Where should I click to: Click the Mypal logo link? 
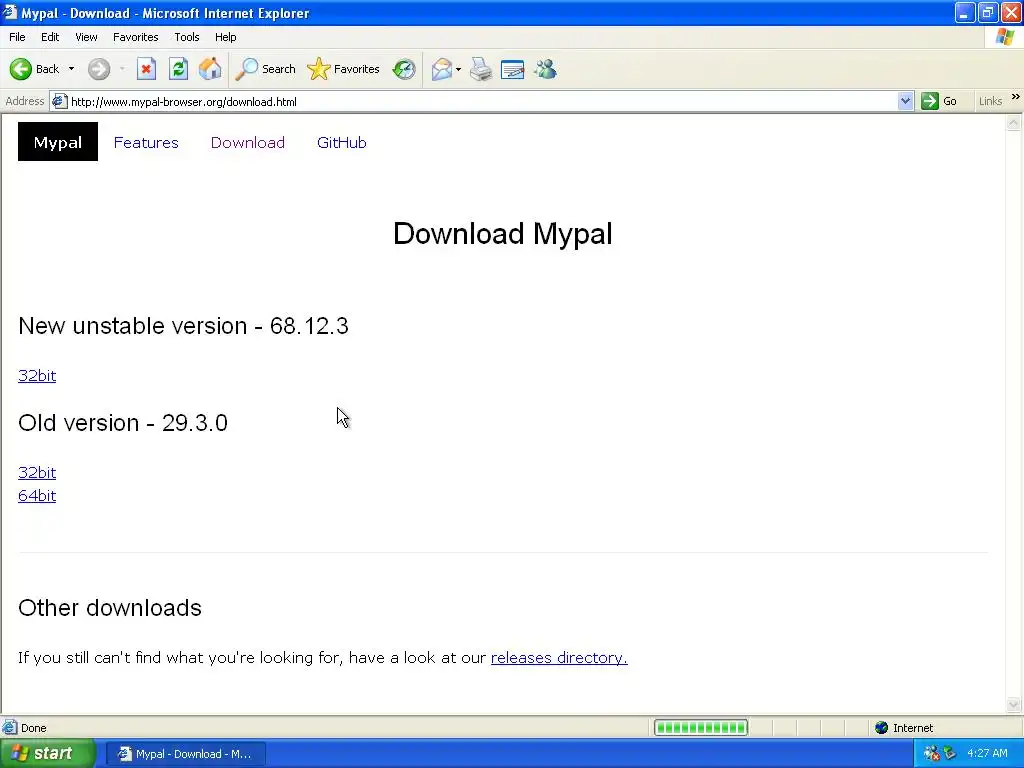coord(57,142)
